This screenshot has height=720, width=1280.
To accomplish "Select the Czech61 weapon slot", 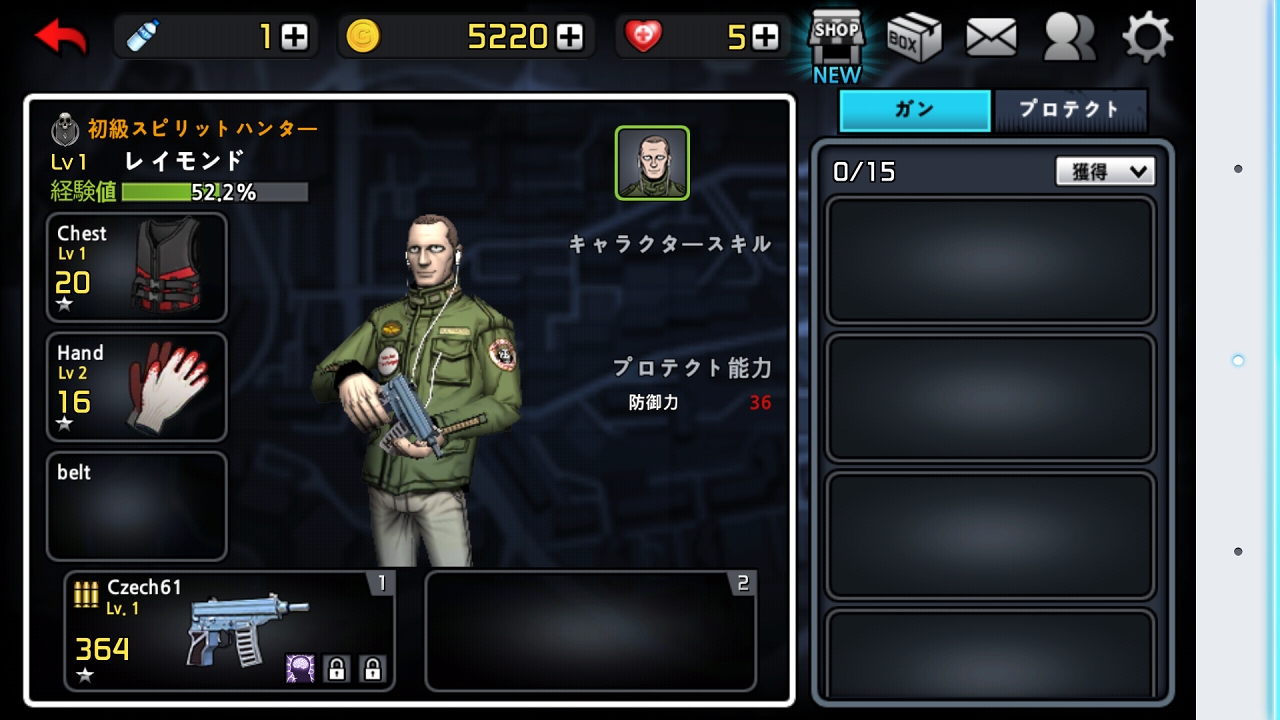I will tap(230, 631).
